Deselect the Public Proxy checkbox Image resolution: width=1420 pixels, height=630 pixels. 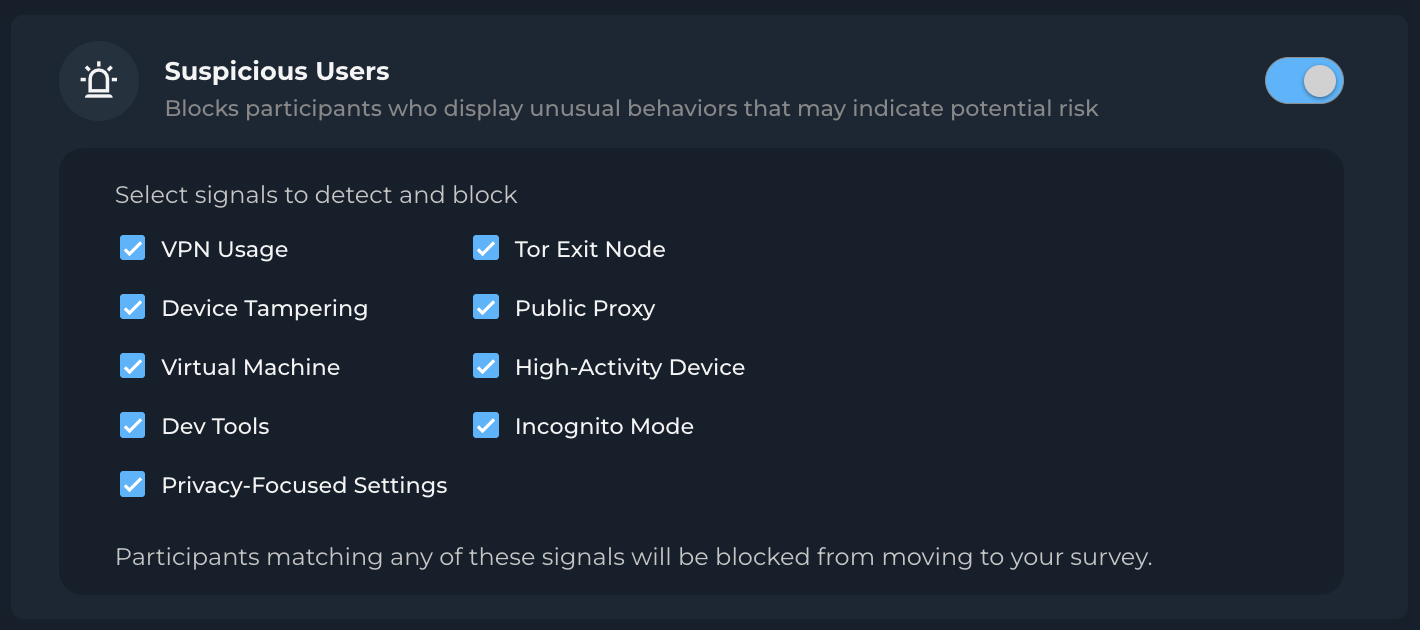click(x=486, y=307)
